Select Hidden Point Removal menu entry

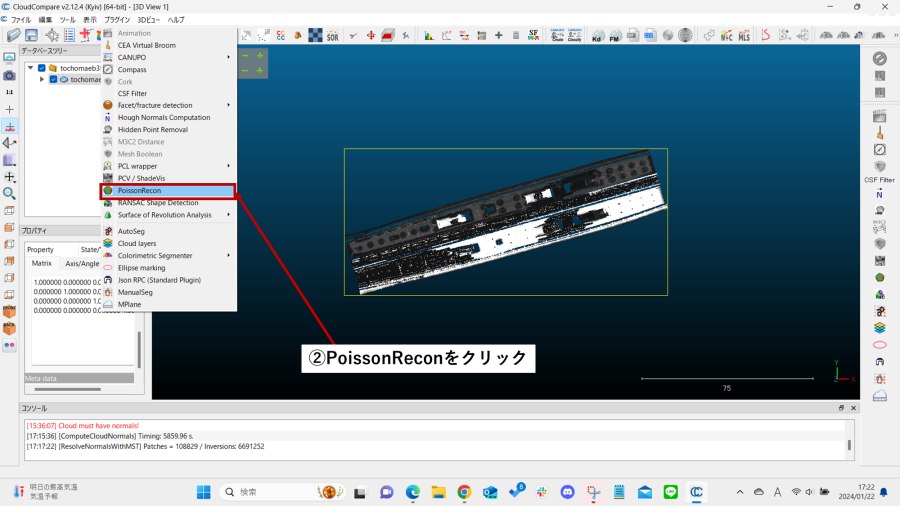tap(168, 130)
